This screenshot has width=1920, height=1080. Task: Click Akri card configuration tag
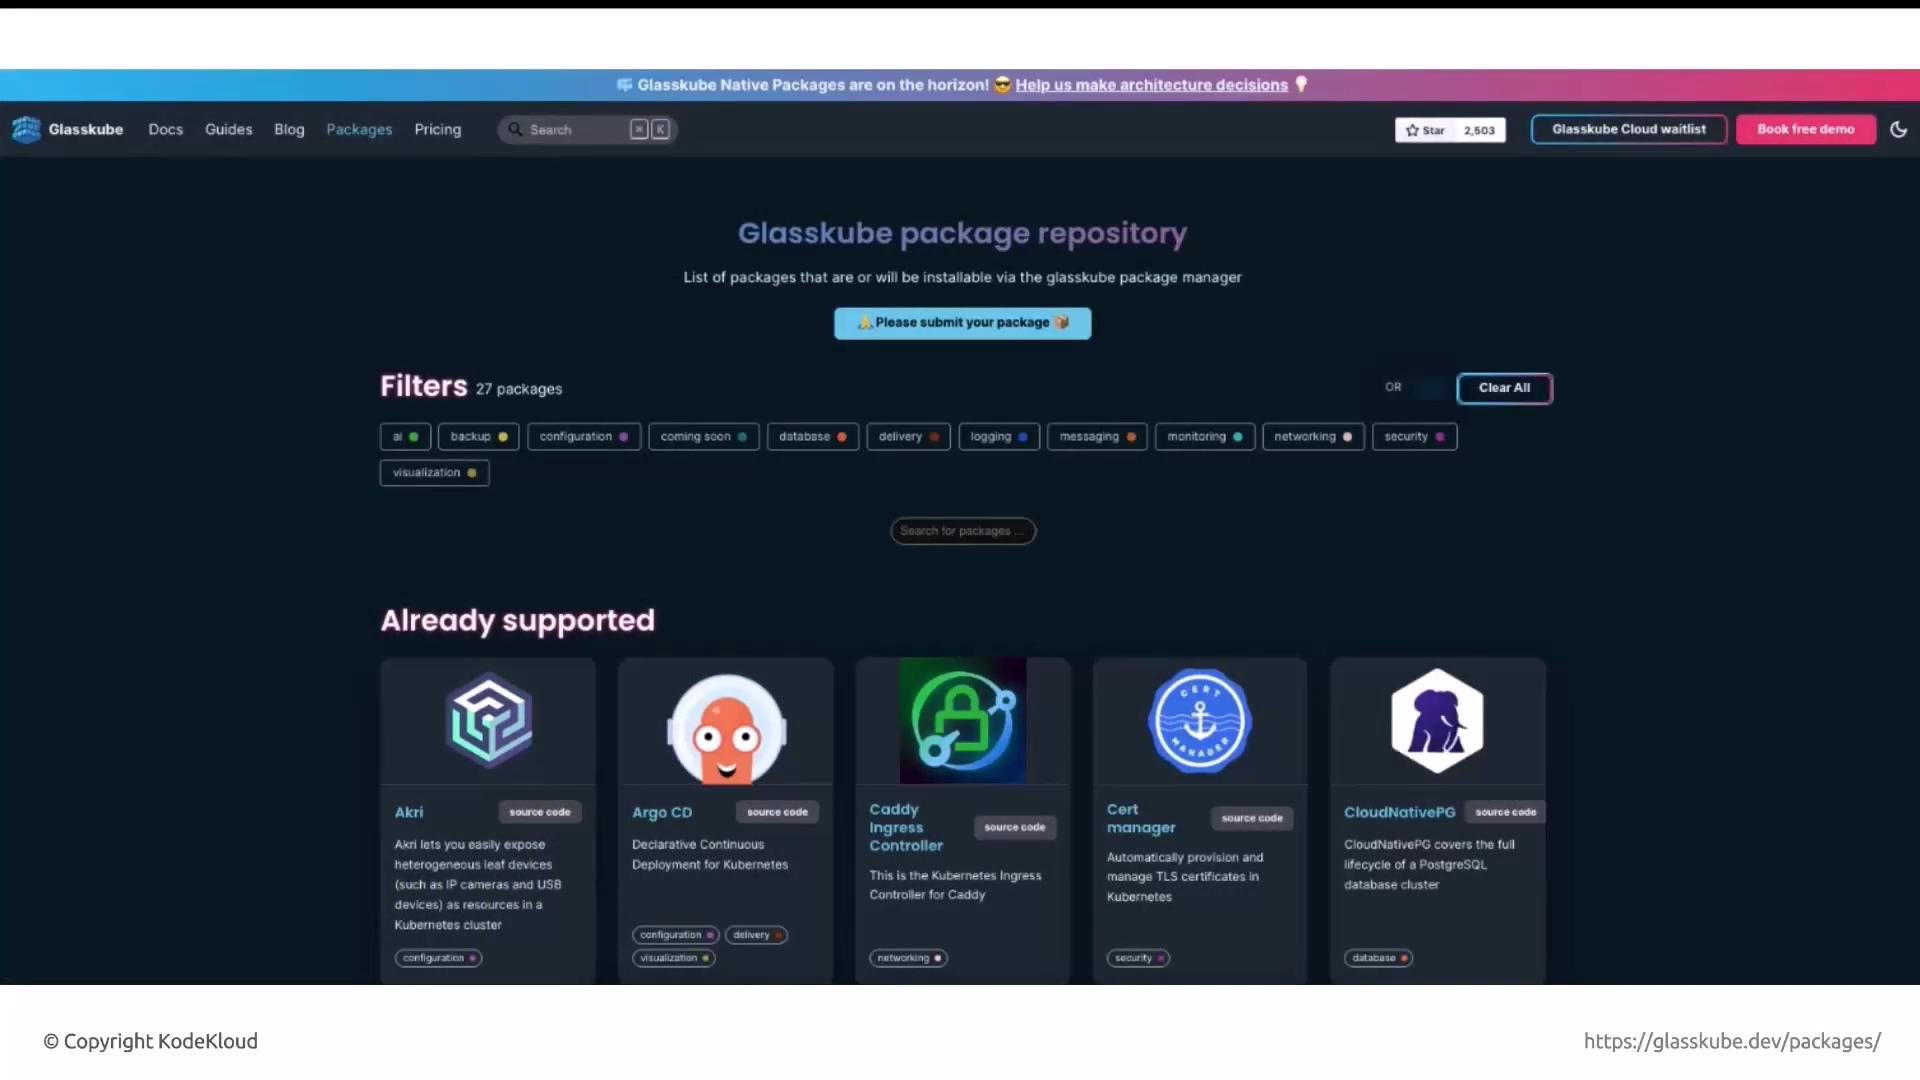click(438, 958)
